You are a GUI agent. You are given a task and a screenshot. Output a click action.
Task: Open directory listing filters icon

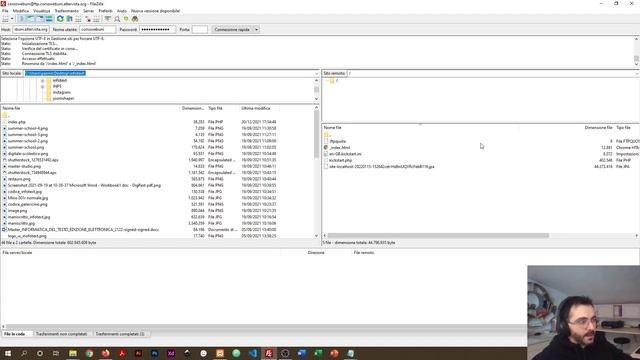click(108, 19)
